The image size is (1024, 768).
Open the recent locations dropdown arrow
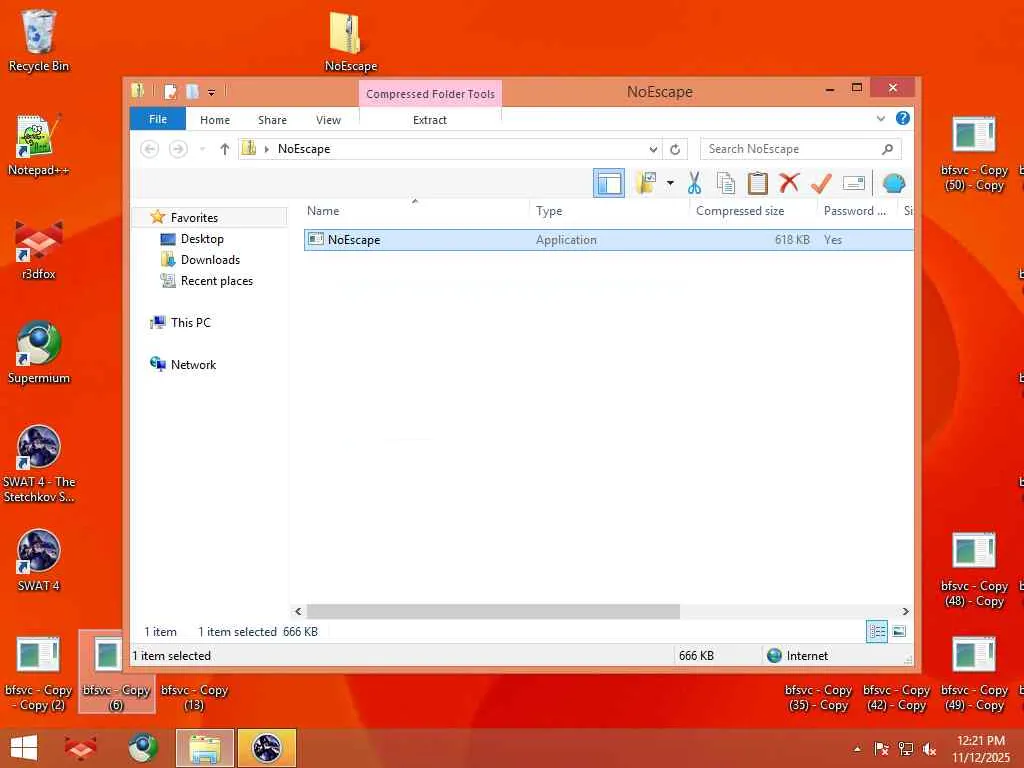pos(202,149)
